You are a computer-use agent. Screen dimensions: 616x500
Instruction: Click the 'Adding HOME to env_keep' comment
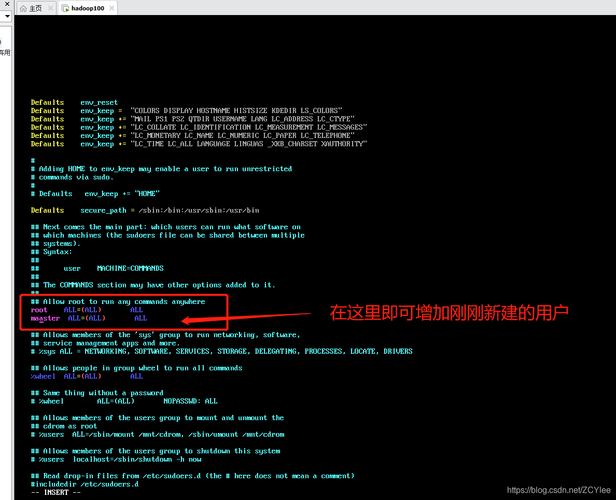[161, 169]
